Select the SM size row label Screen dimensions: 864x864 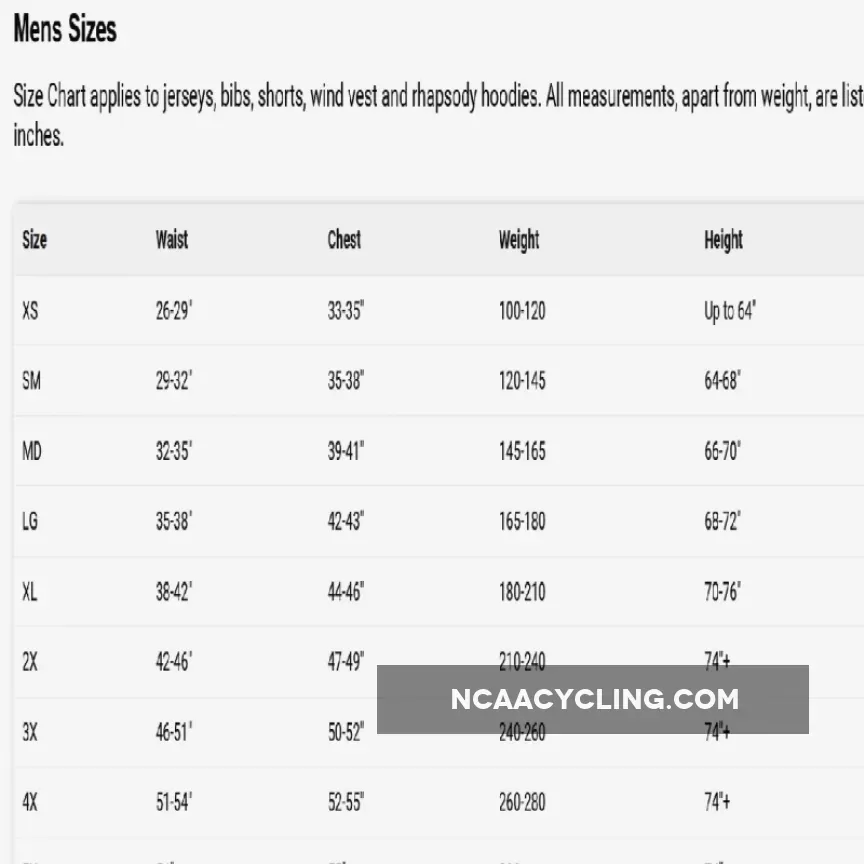point(31,381)
